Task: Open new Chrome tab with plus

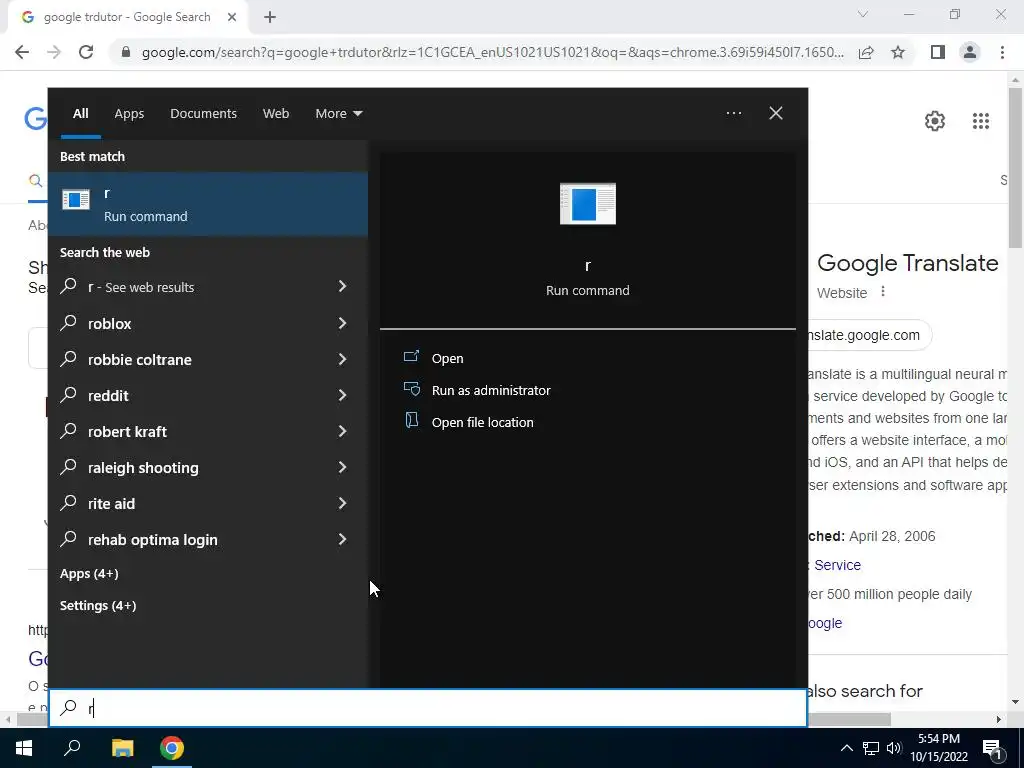Action: click(x=270, y=18)
